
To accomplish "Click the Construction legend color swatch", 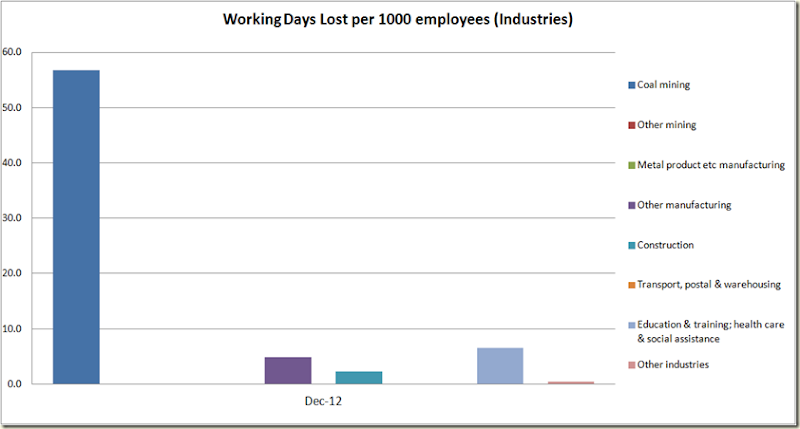I will 632,245.
